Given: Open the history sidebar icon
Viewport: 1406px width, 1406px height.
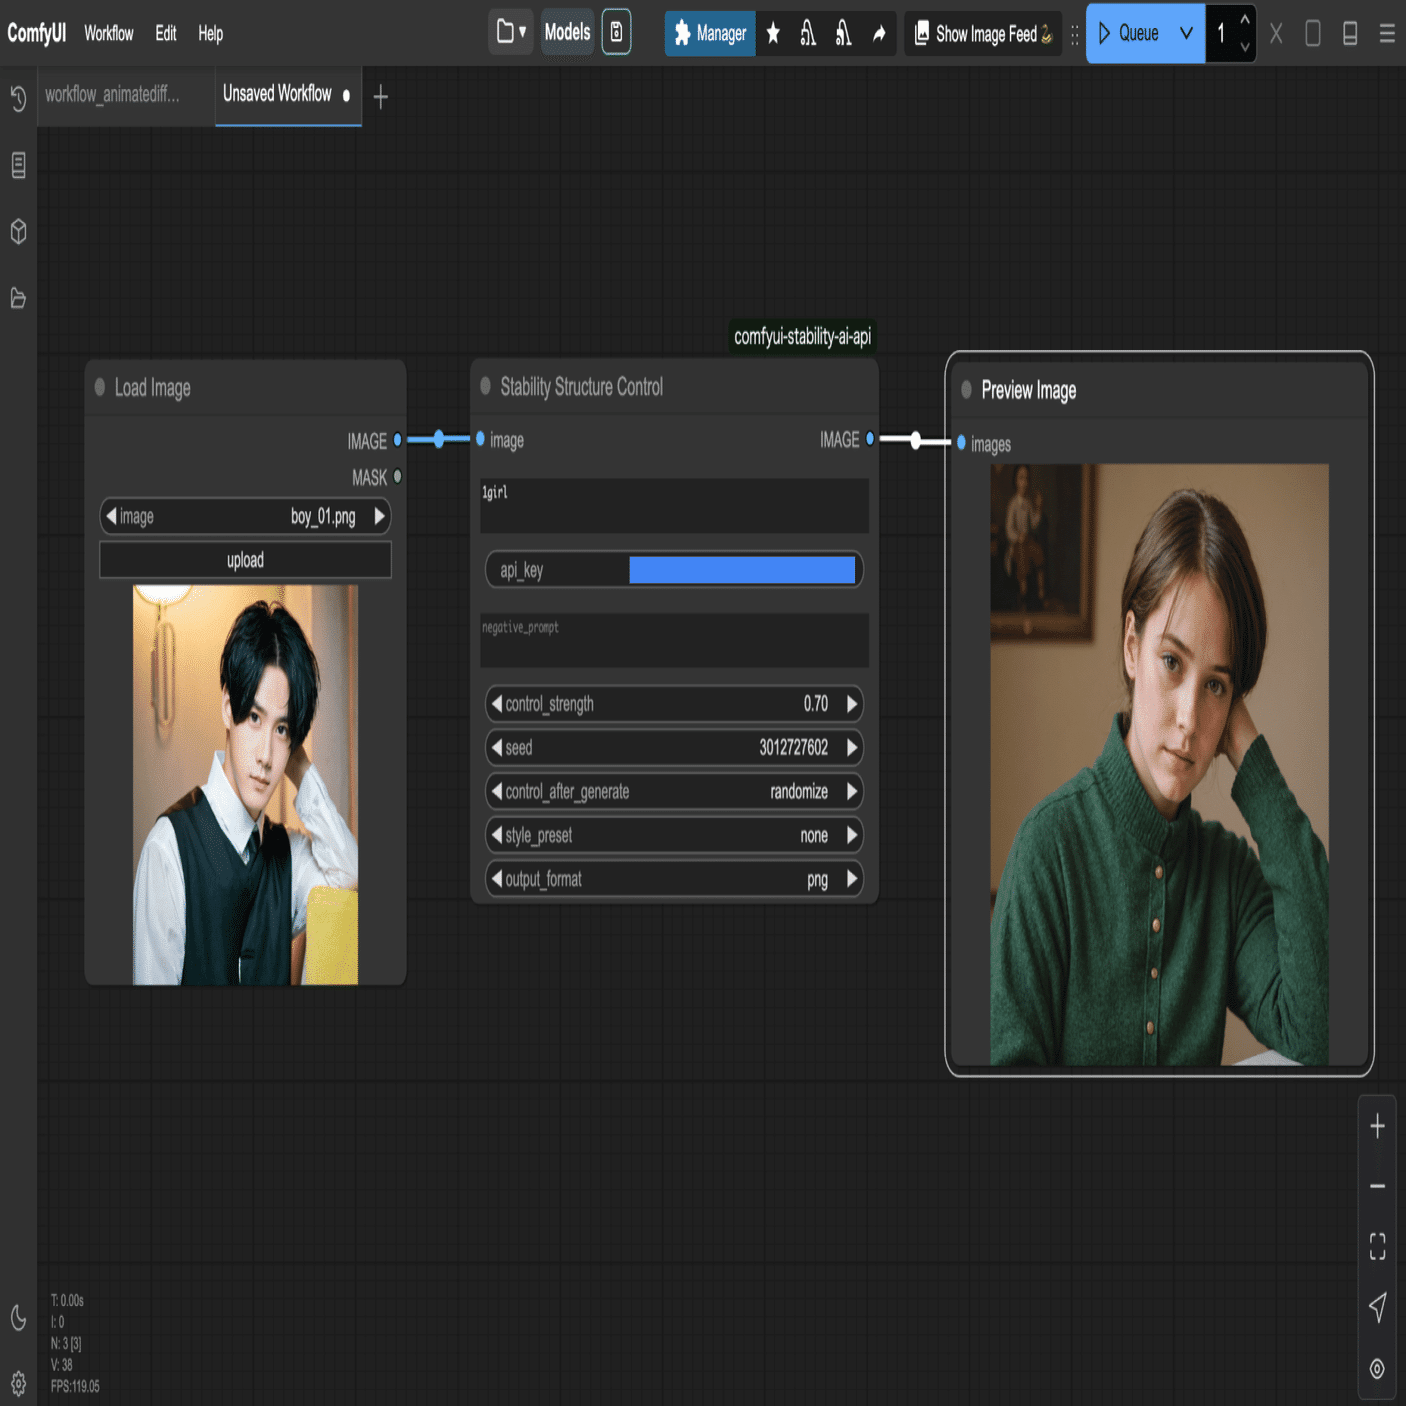Looking at the screenshot, I should (18, 98).
